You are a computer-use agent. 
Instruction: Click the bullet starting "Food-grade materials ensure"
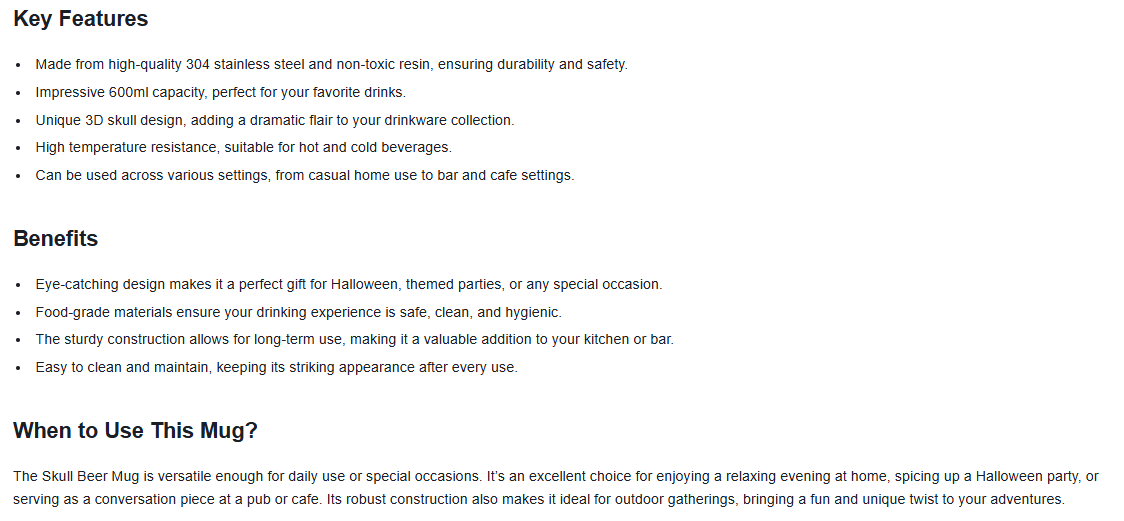(x=298, y=312)
